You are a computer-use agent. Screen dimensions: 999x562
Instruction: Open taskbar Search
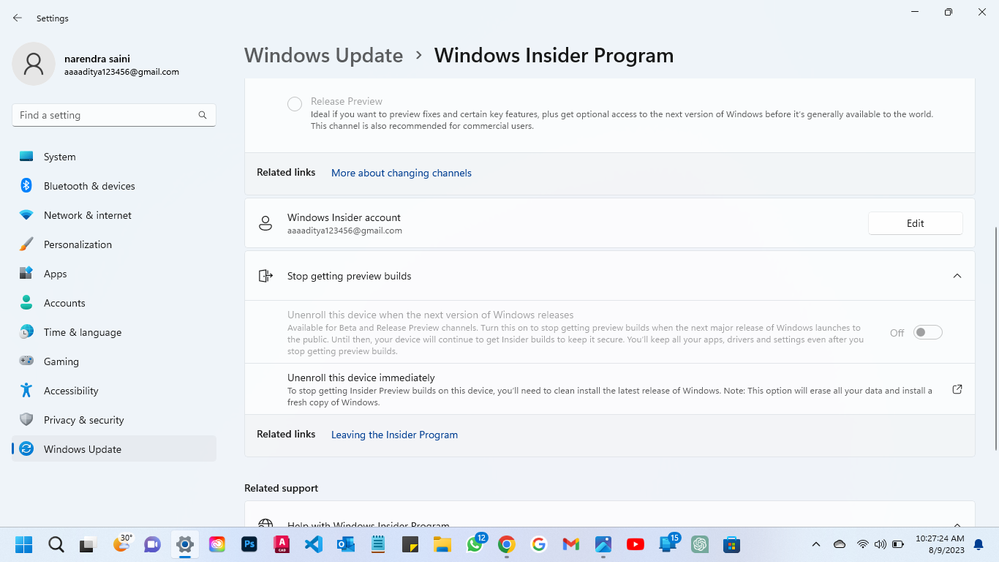(56, 545)
